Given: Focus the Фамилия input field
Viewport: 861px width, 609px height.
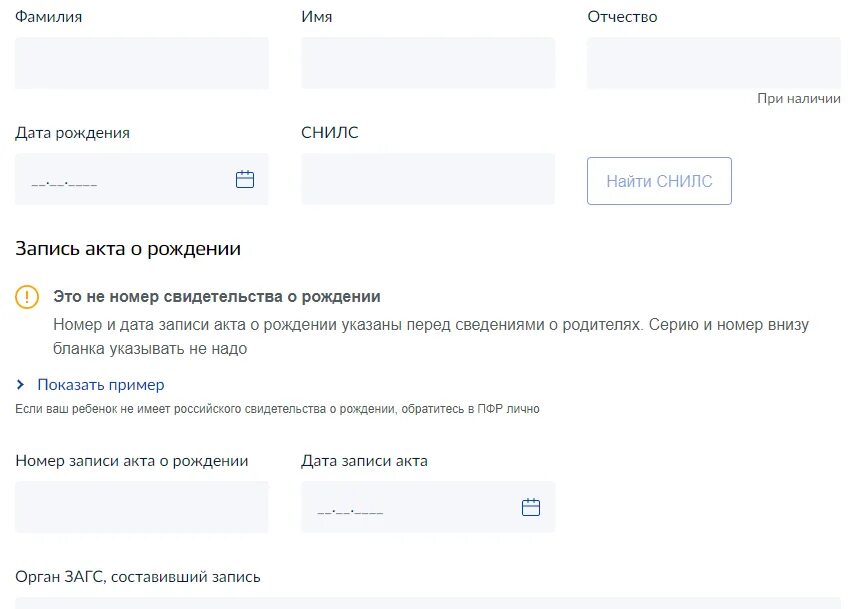Looking at the screenshot, I should [x=142, y=63].
